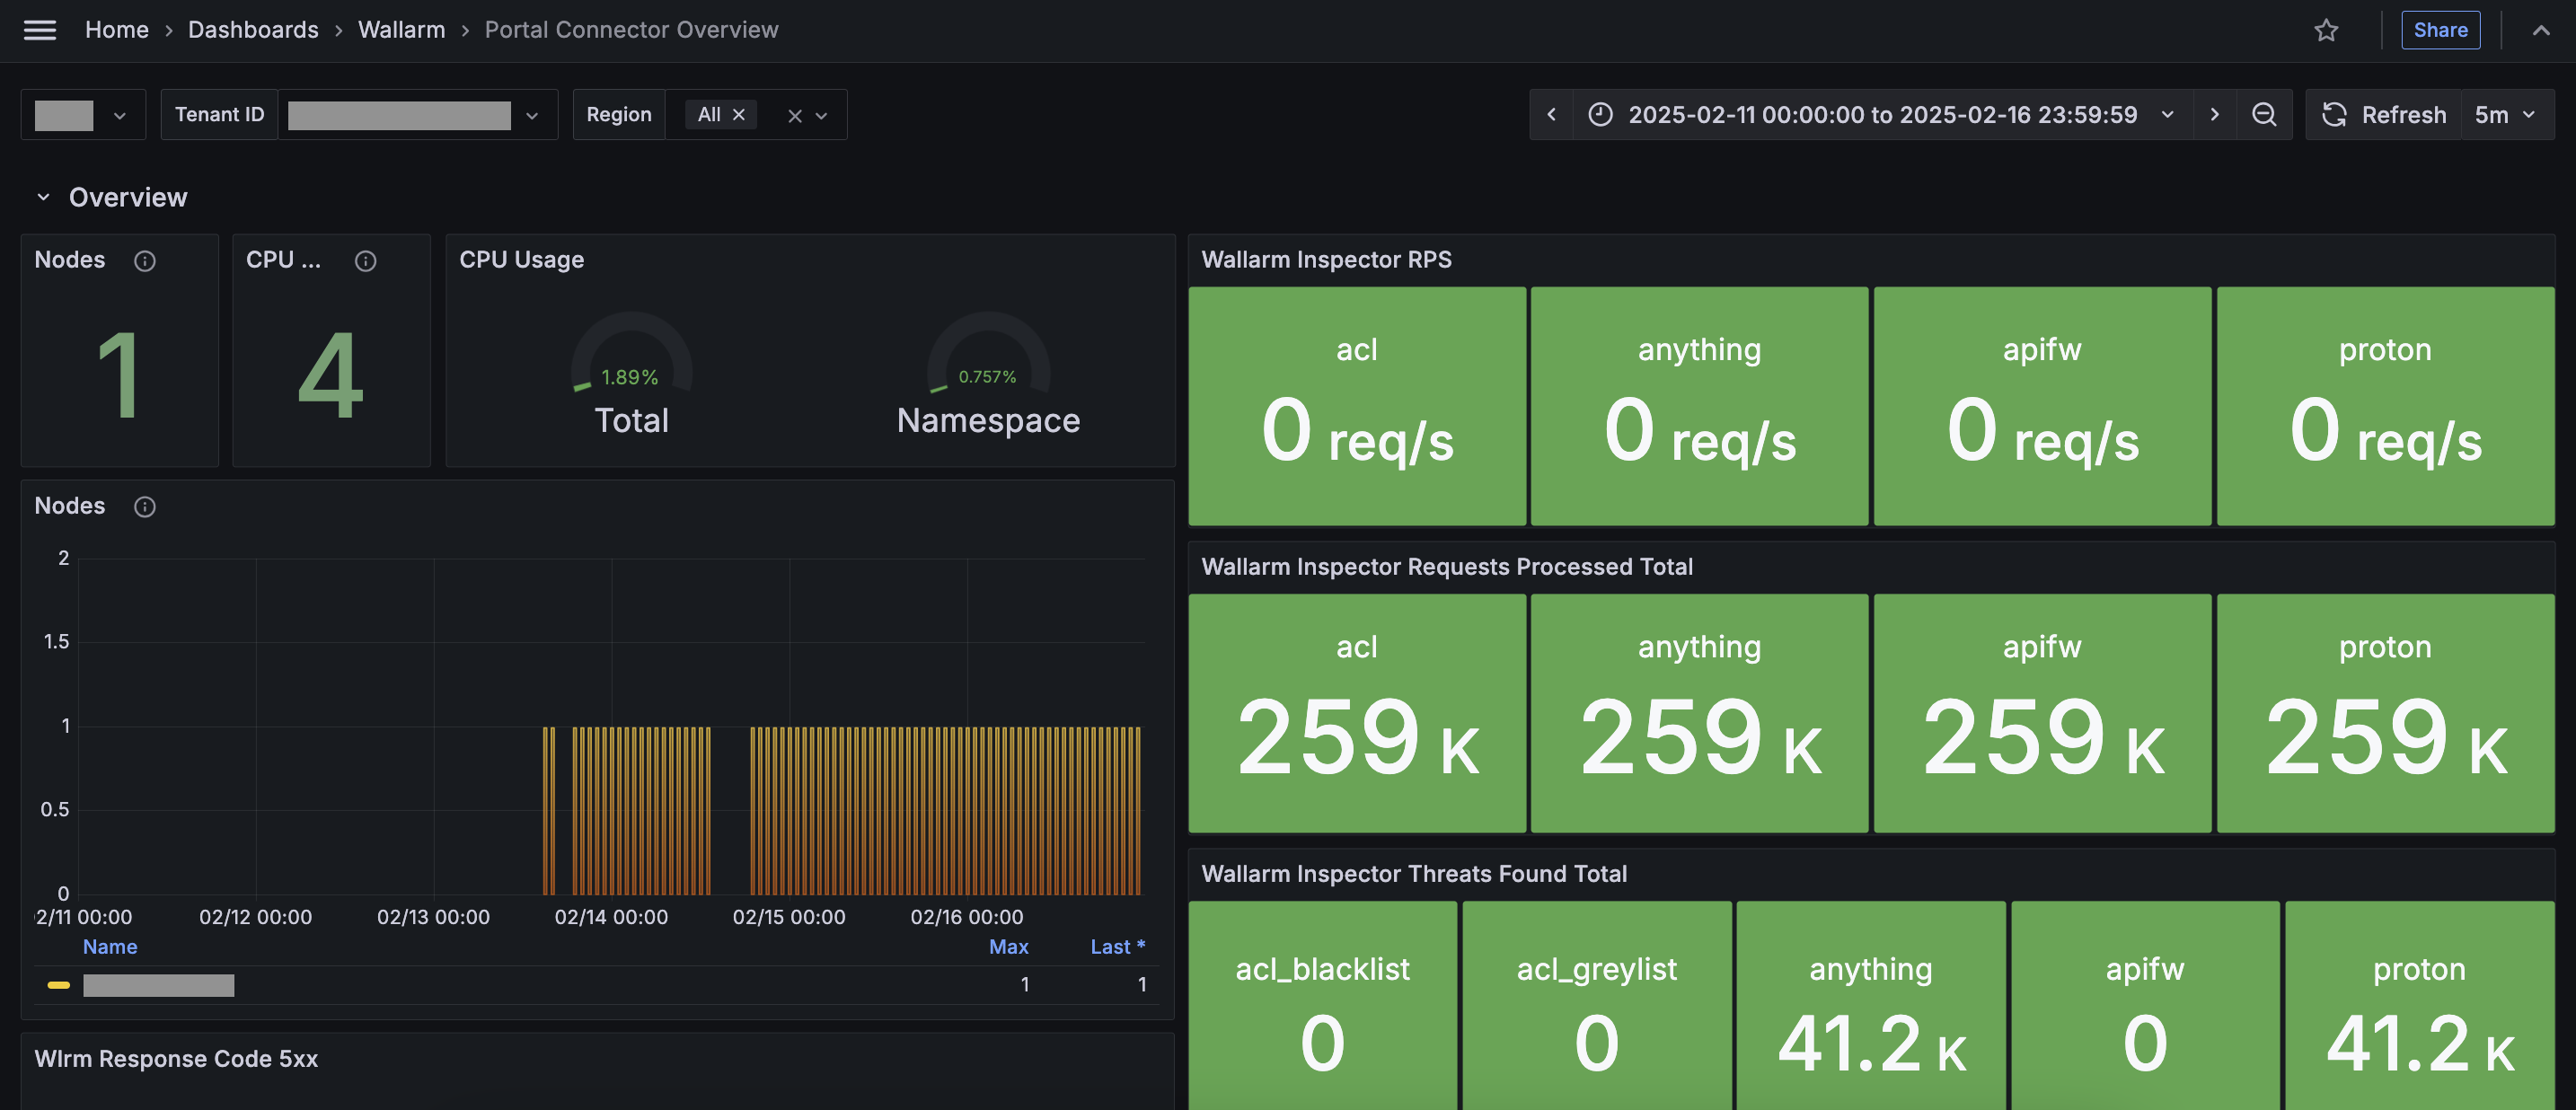Shift time range forward with right arrow
The height and width of the screenshot is (1110, 2576).
pos(2214,115)
